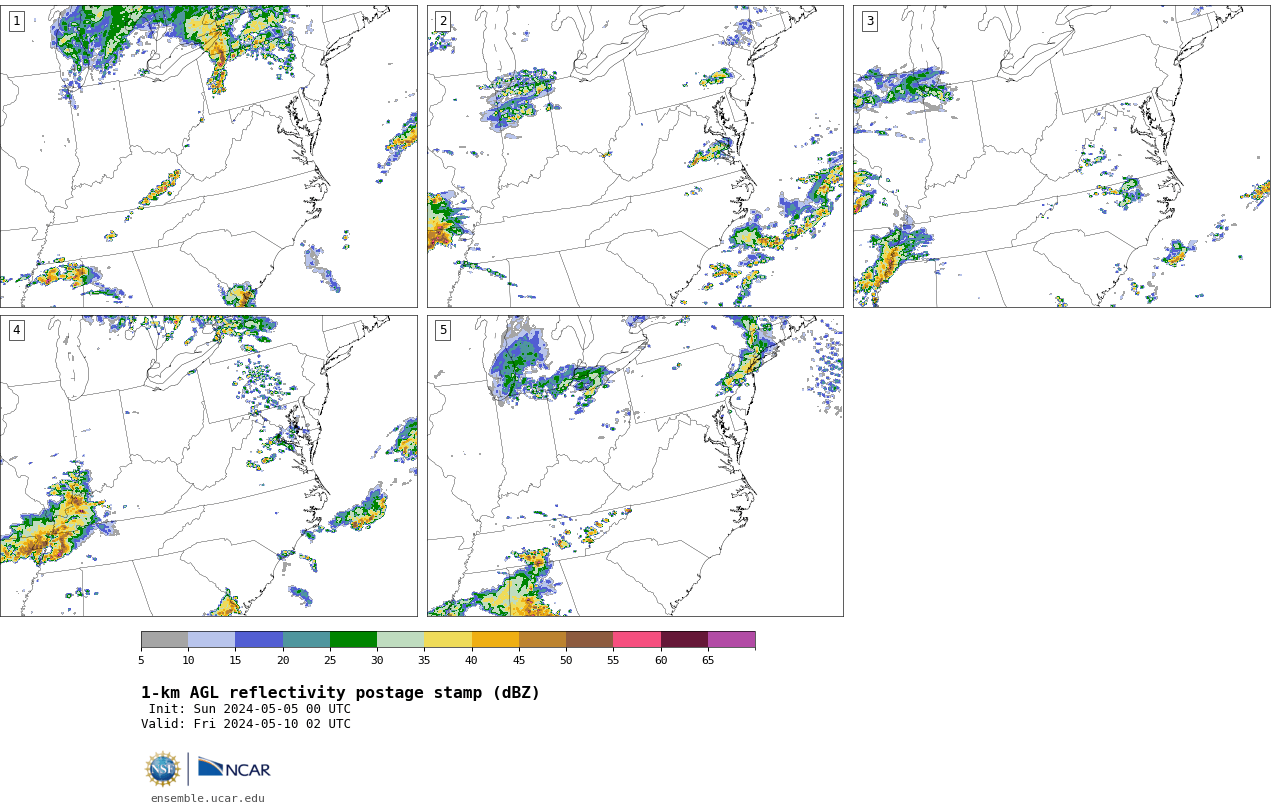Image resolution: width=1280 pixels, height=809 pixels.
Task: Click the NSF logo icon
Action: pos(163,769)
